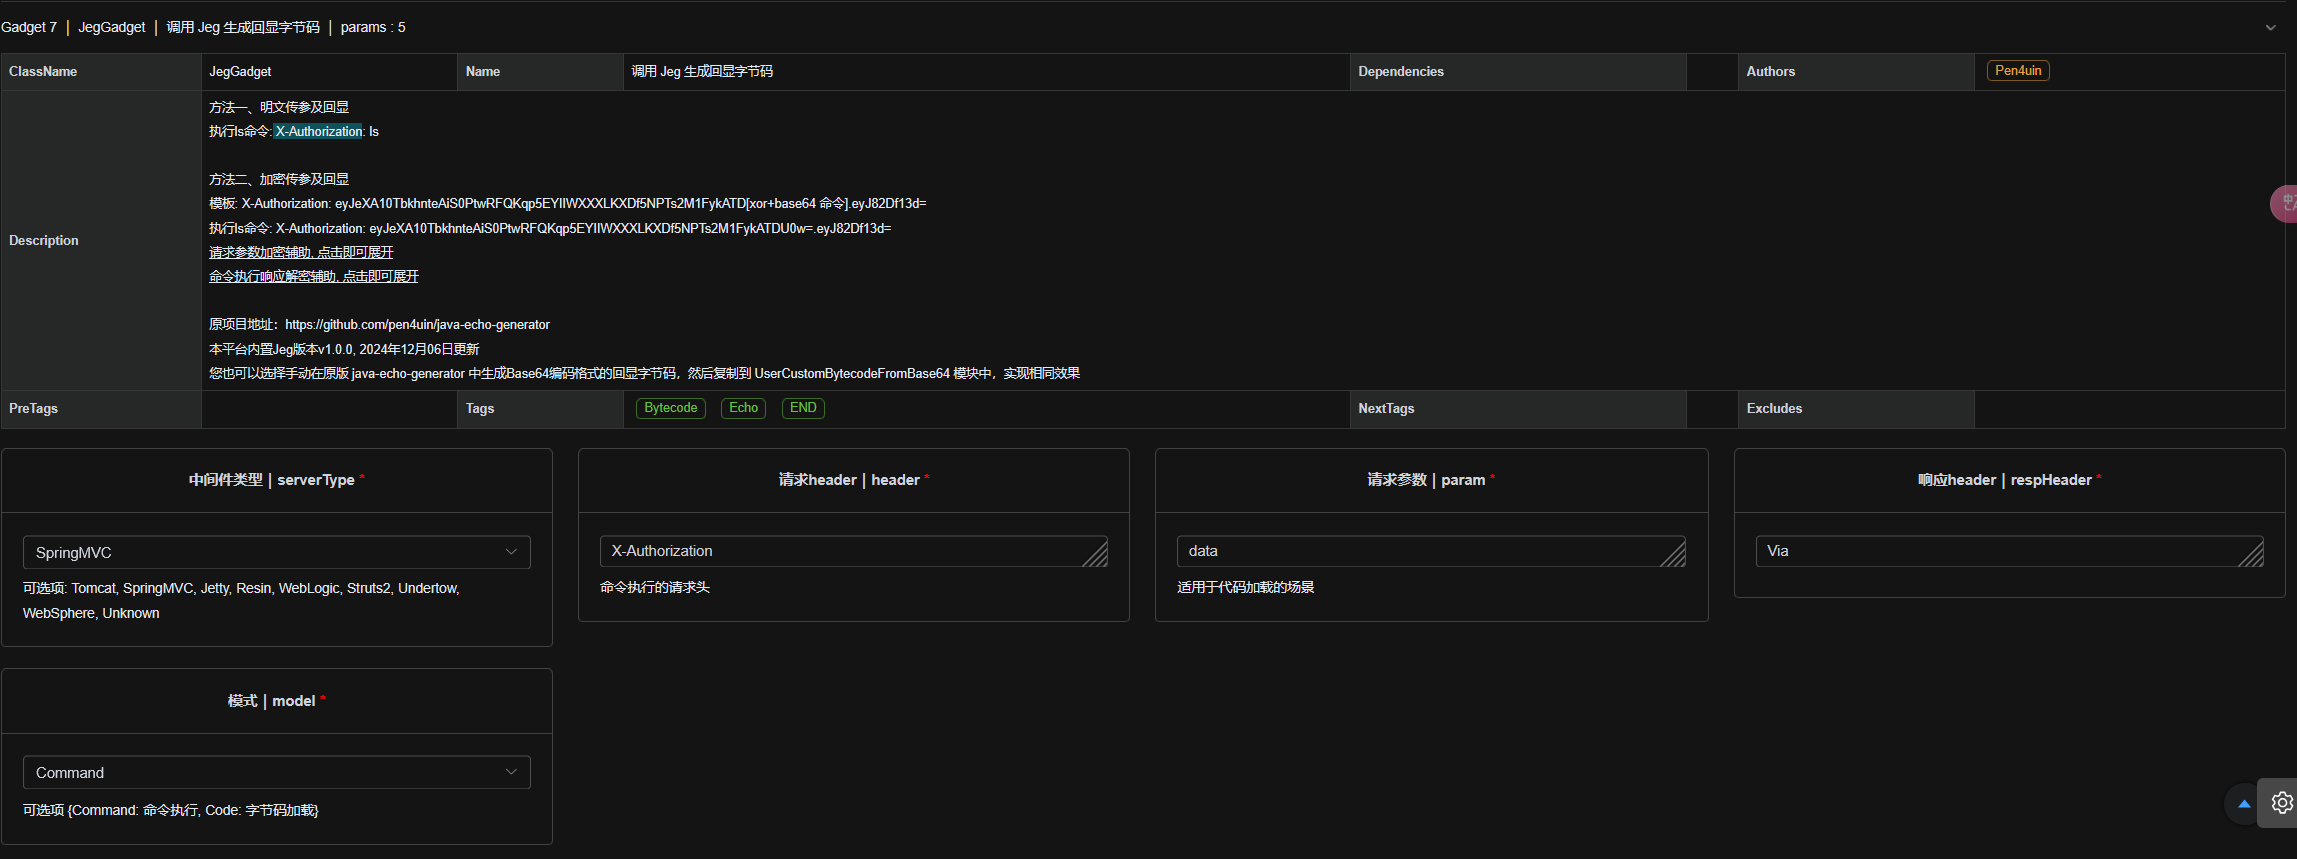
Task: Open the serverType SpringMVC dropdown
Action: point(277,552)
